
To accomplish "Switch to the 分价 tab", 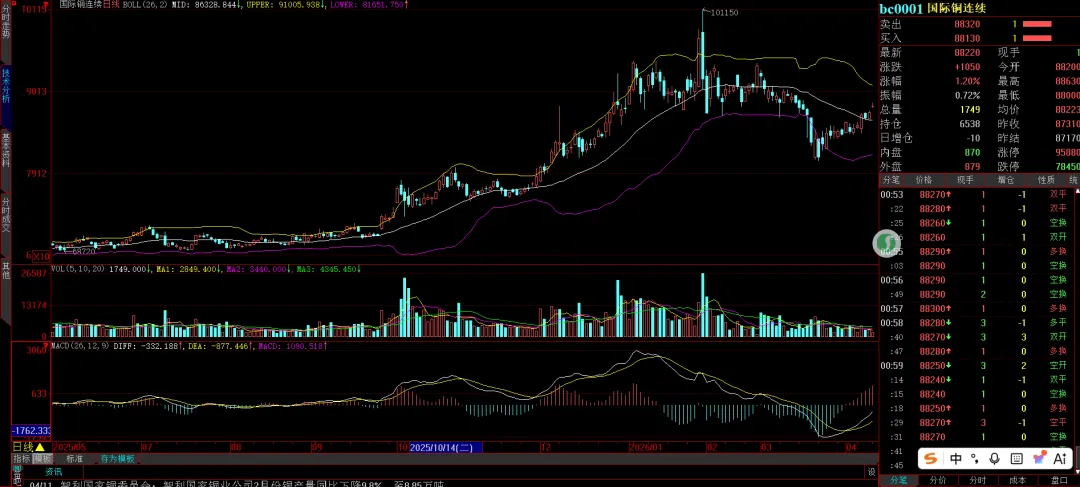I will (x=937, y=480).
